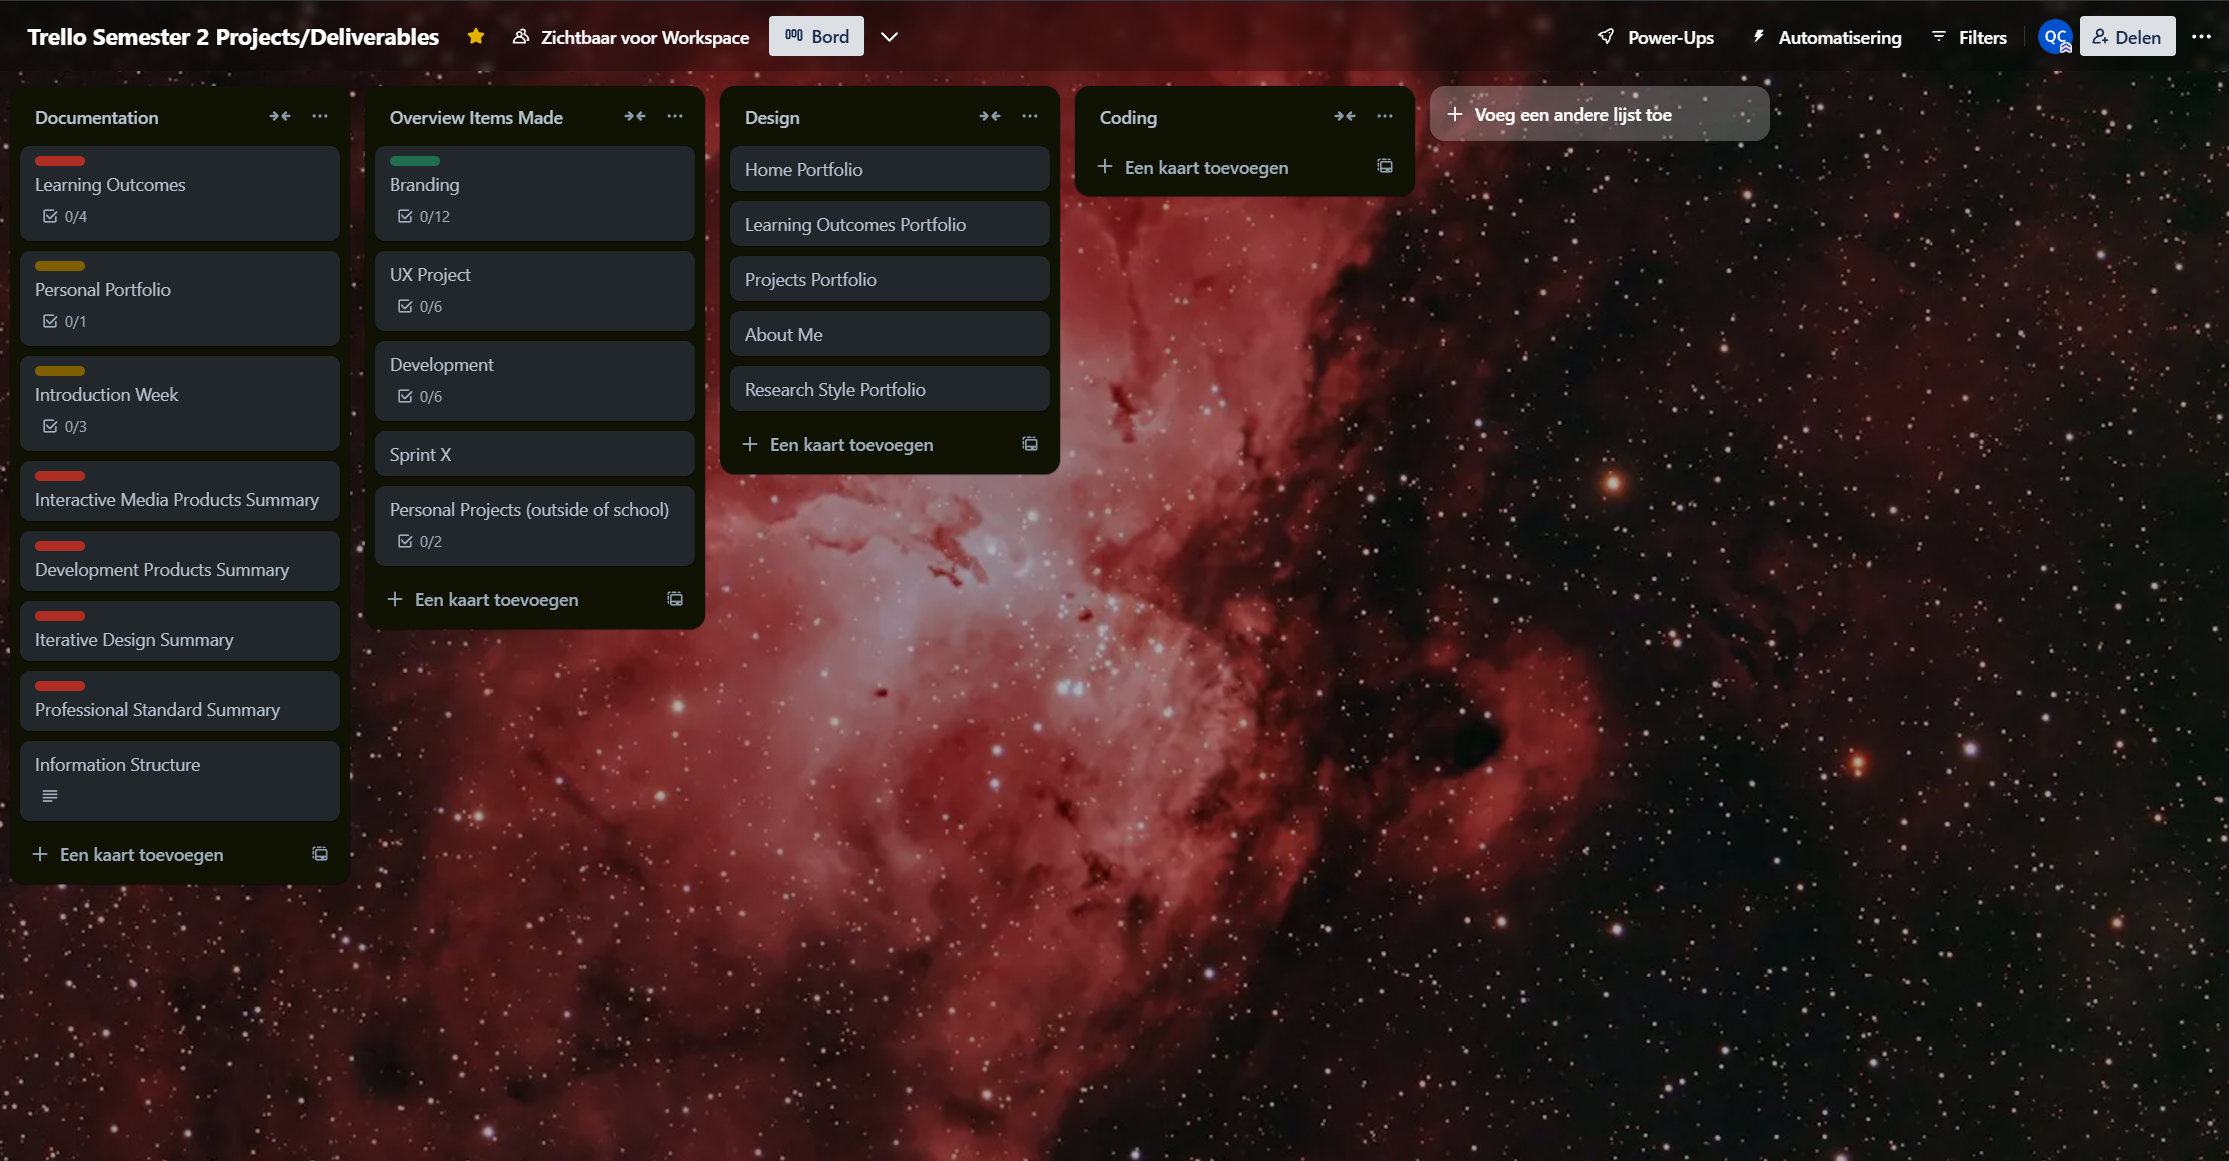Collapse the Documentation list
2229x1161 pixels.
[280, 117]
